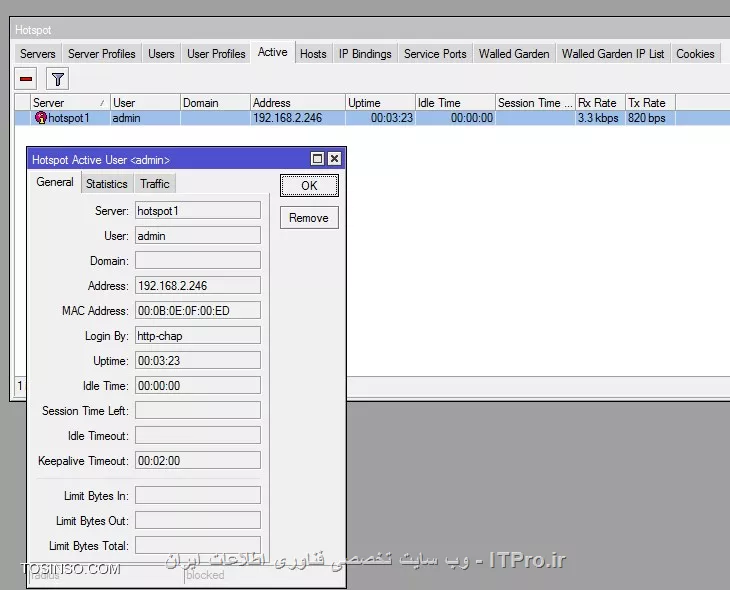
Task: Click the Idle Time field in dialog
Action: point(198,386)
